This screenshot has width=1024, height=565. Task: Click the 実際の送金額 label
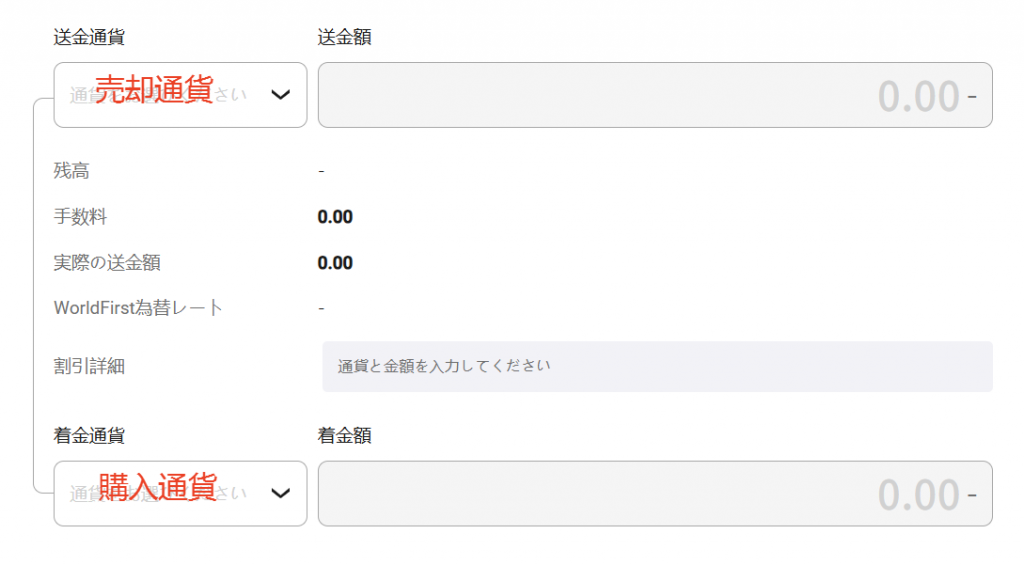coord(107,263)
